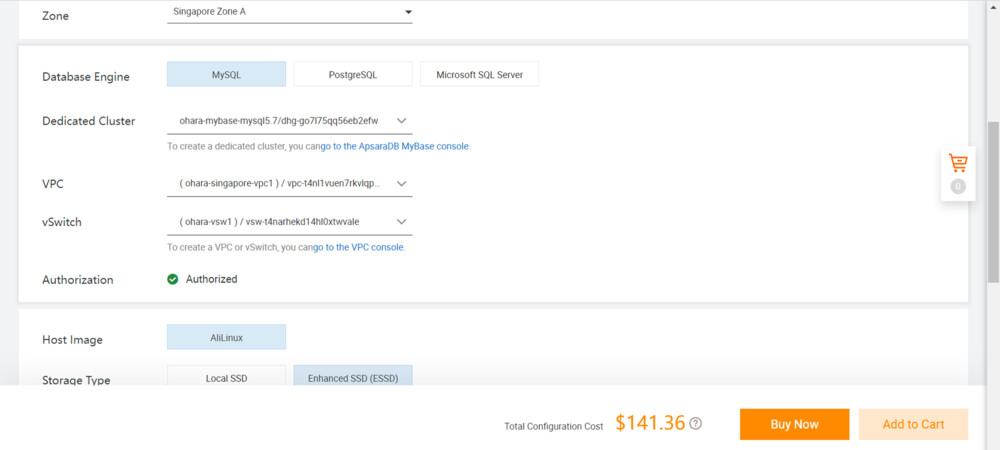Open the Zone dropdown
The image size is (1000, 450).
click(290, 13)
